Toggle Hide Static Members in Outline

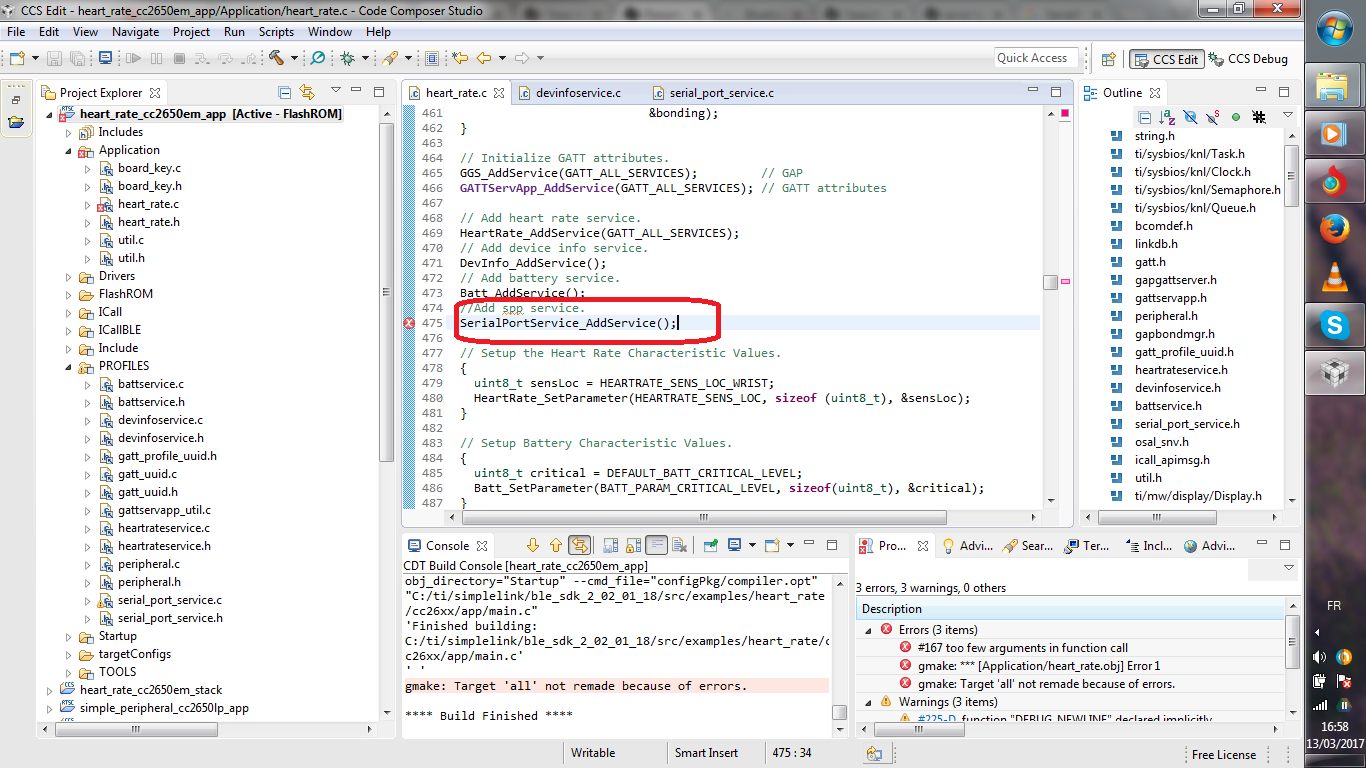click(1212, 117)
